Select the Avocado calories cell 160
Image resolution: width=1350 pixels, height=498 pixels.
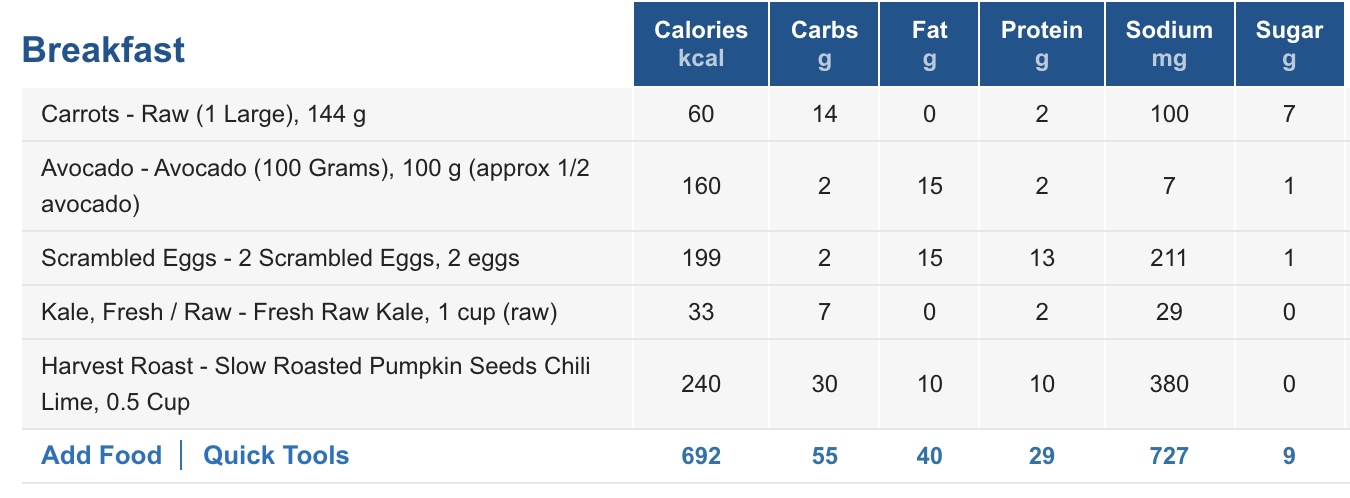click(x=701, y=185)
